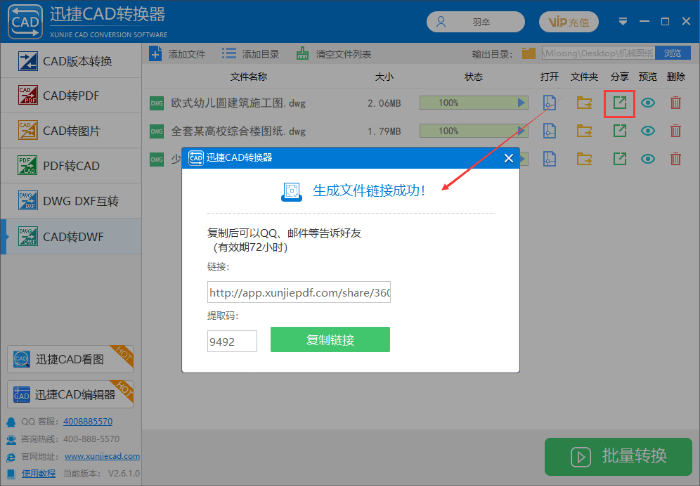Click the 1.79MB size cell

coord(384,131)
